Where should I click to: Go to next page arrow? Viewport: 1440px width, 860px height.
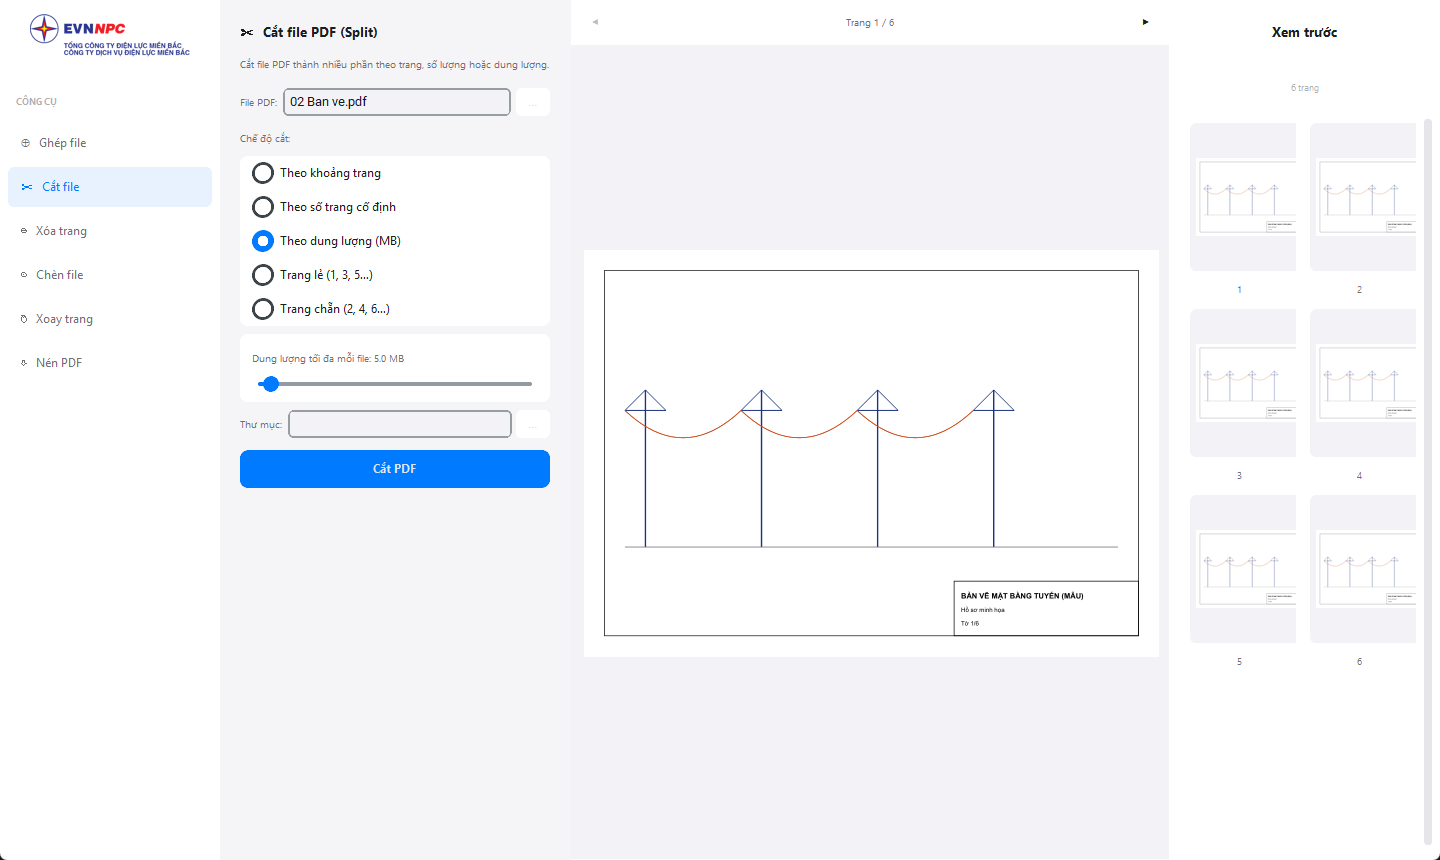coord(1145,22)
